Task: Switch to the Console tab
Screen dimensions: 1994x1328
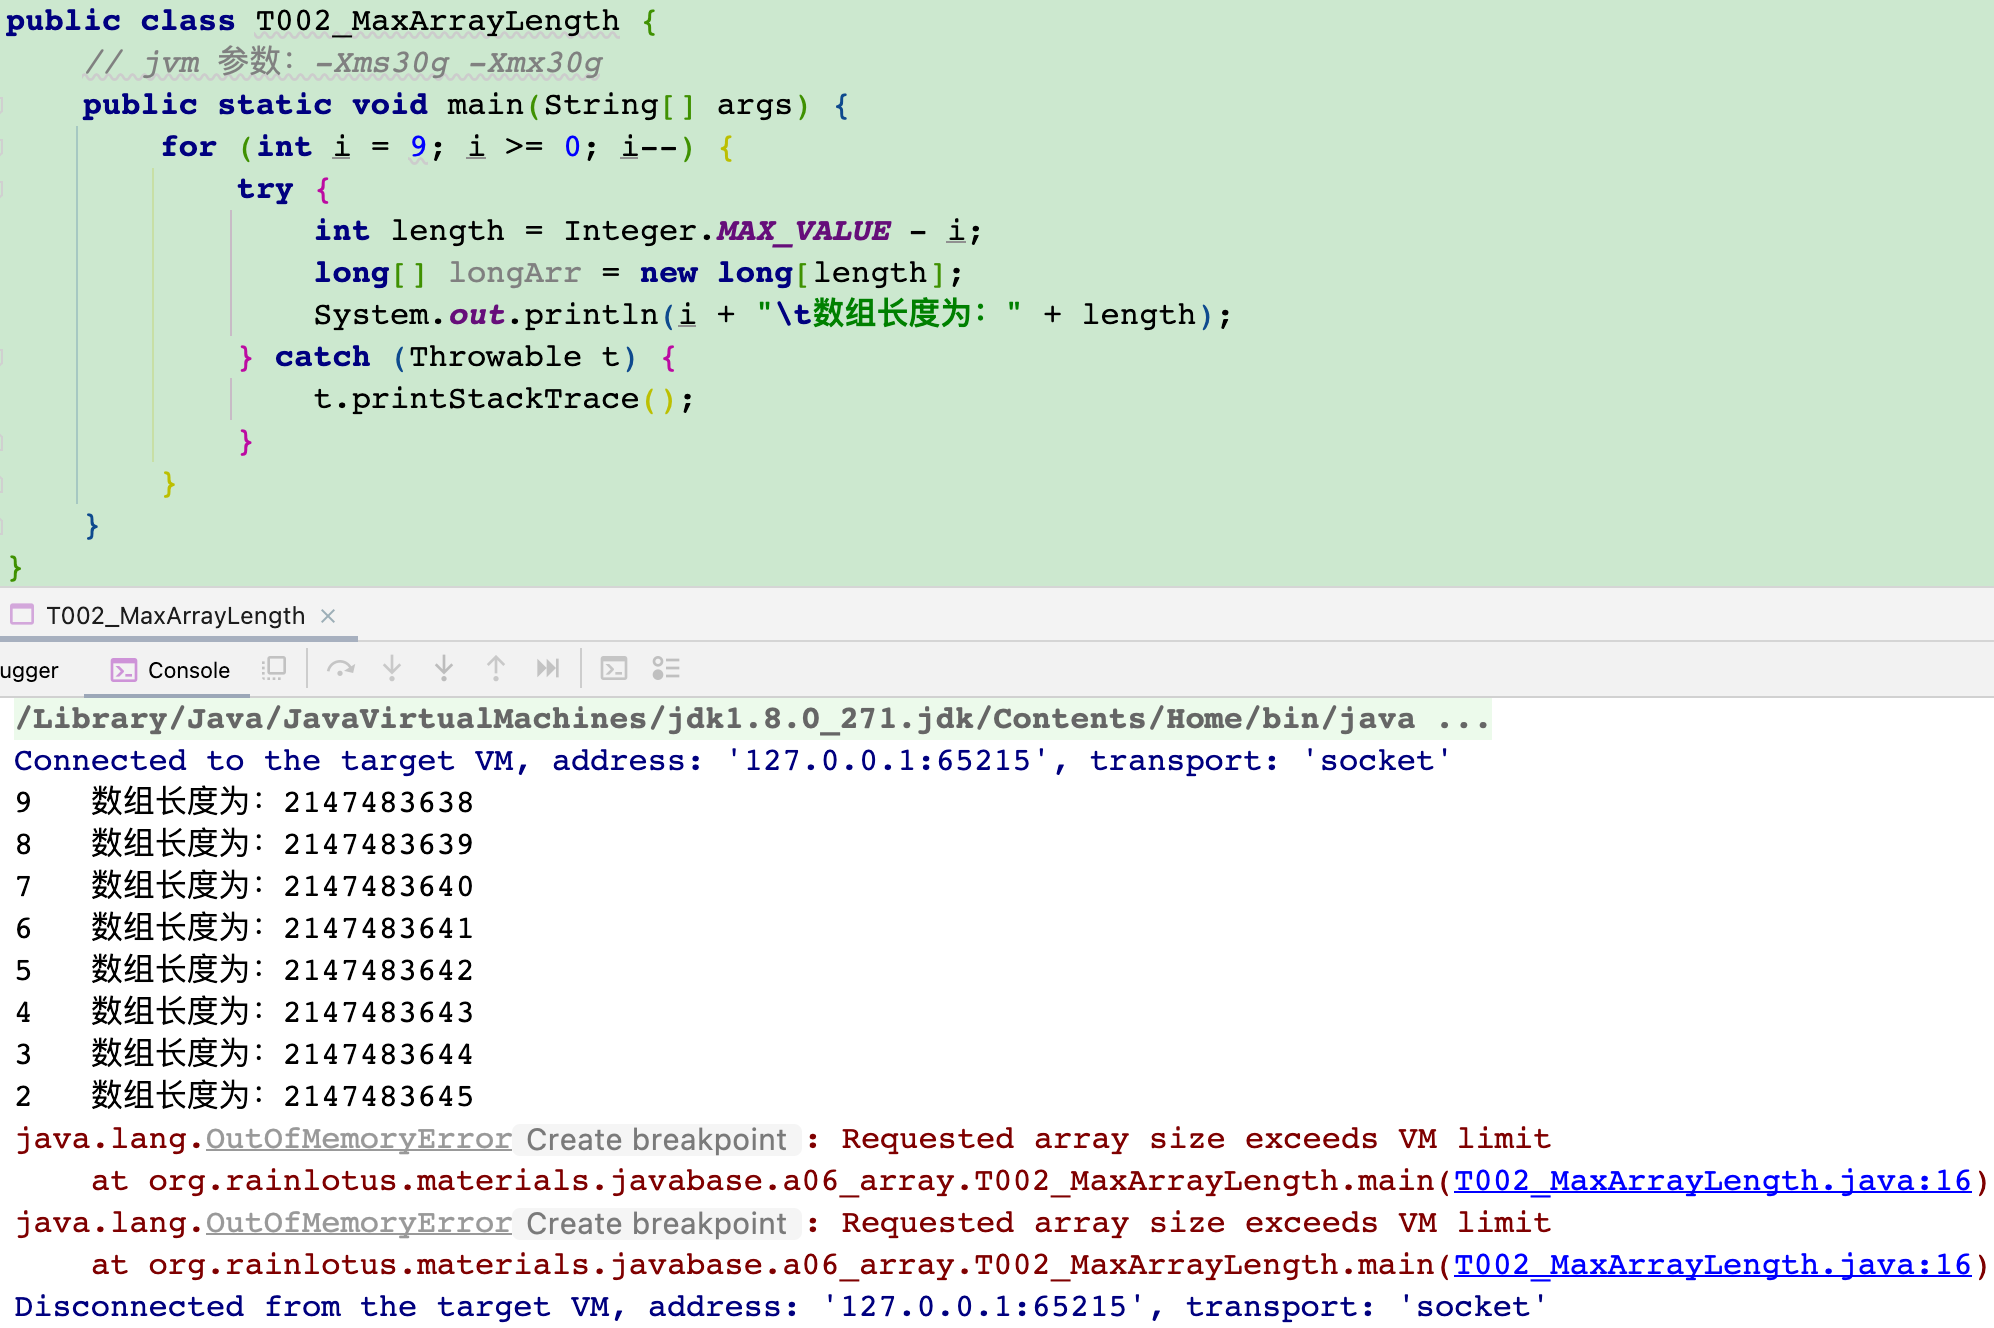Action: point(170,670)
